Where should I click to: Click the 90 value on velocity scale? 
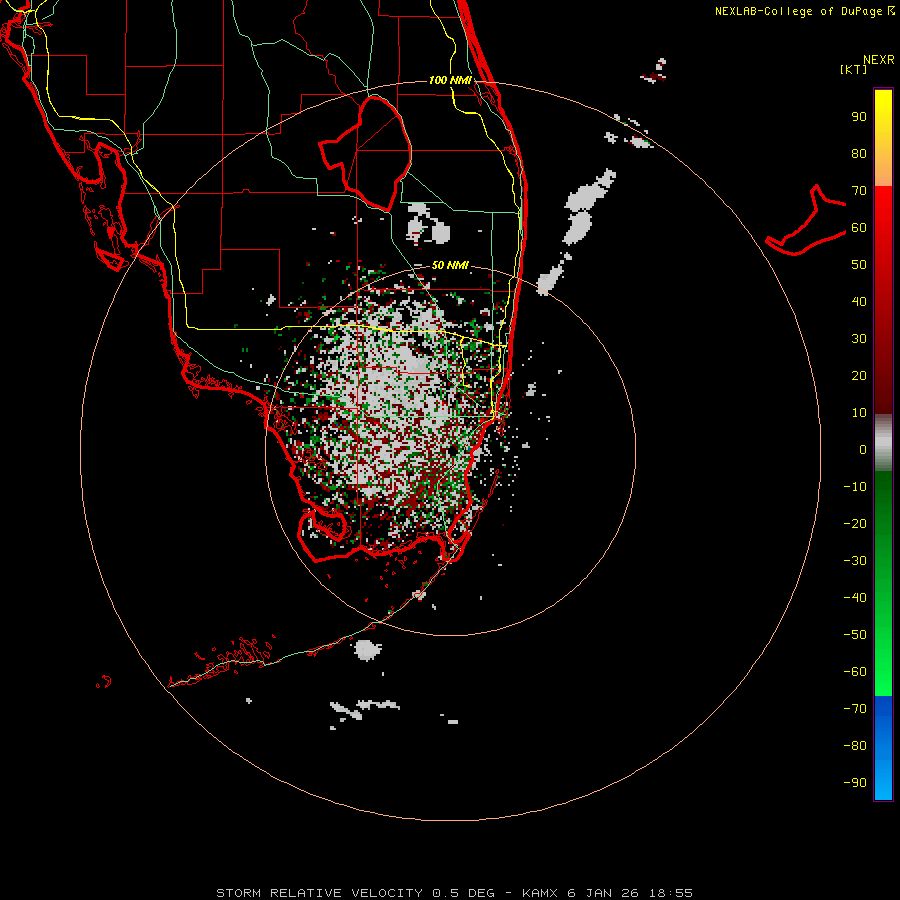859,117
